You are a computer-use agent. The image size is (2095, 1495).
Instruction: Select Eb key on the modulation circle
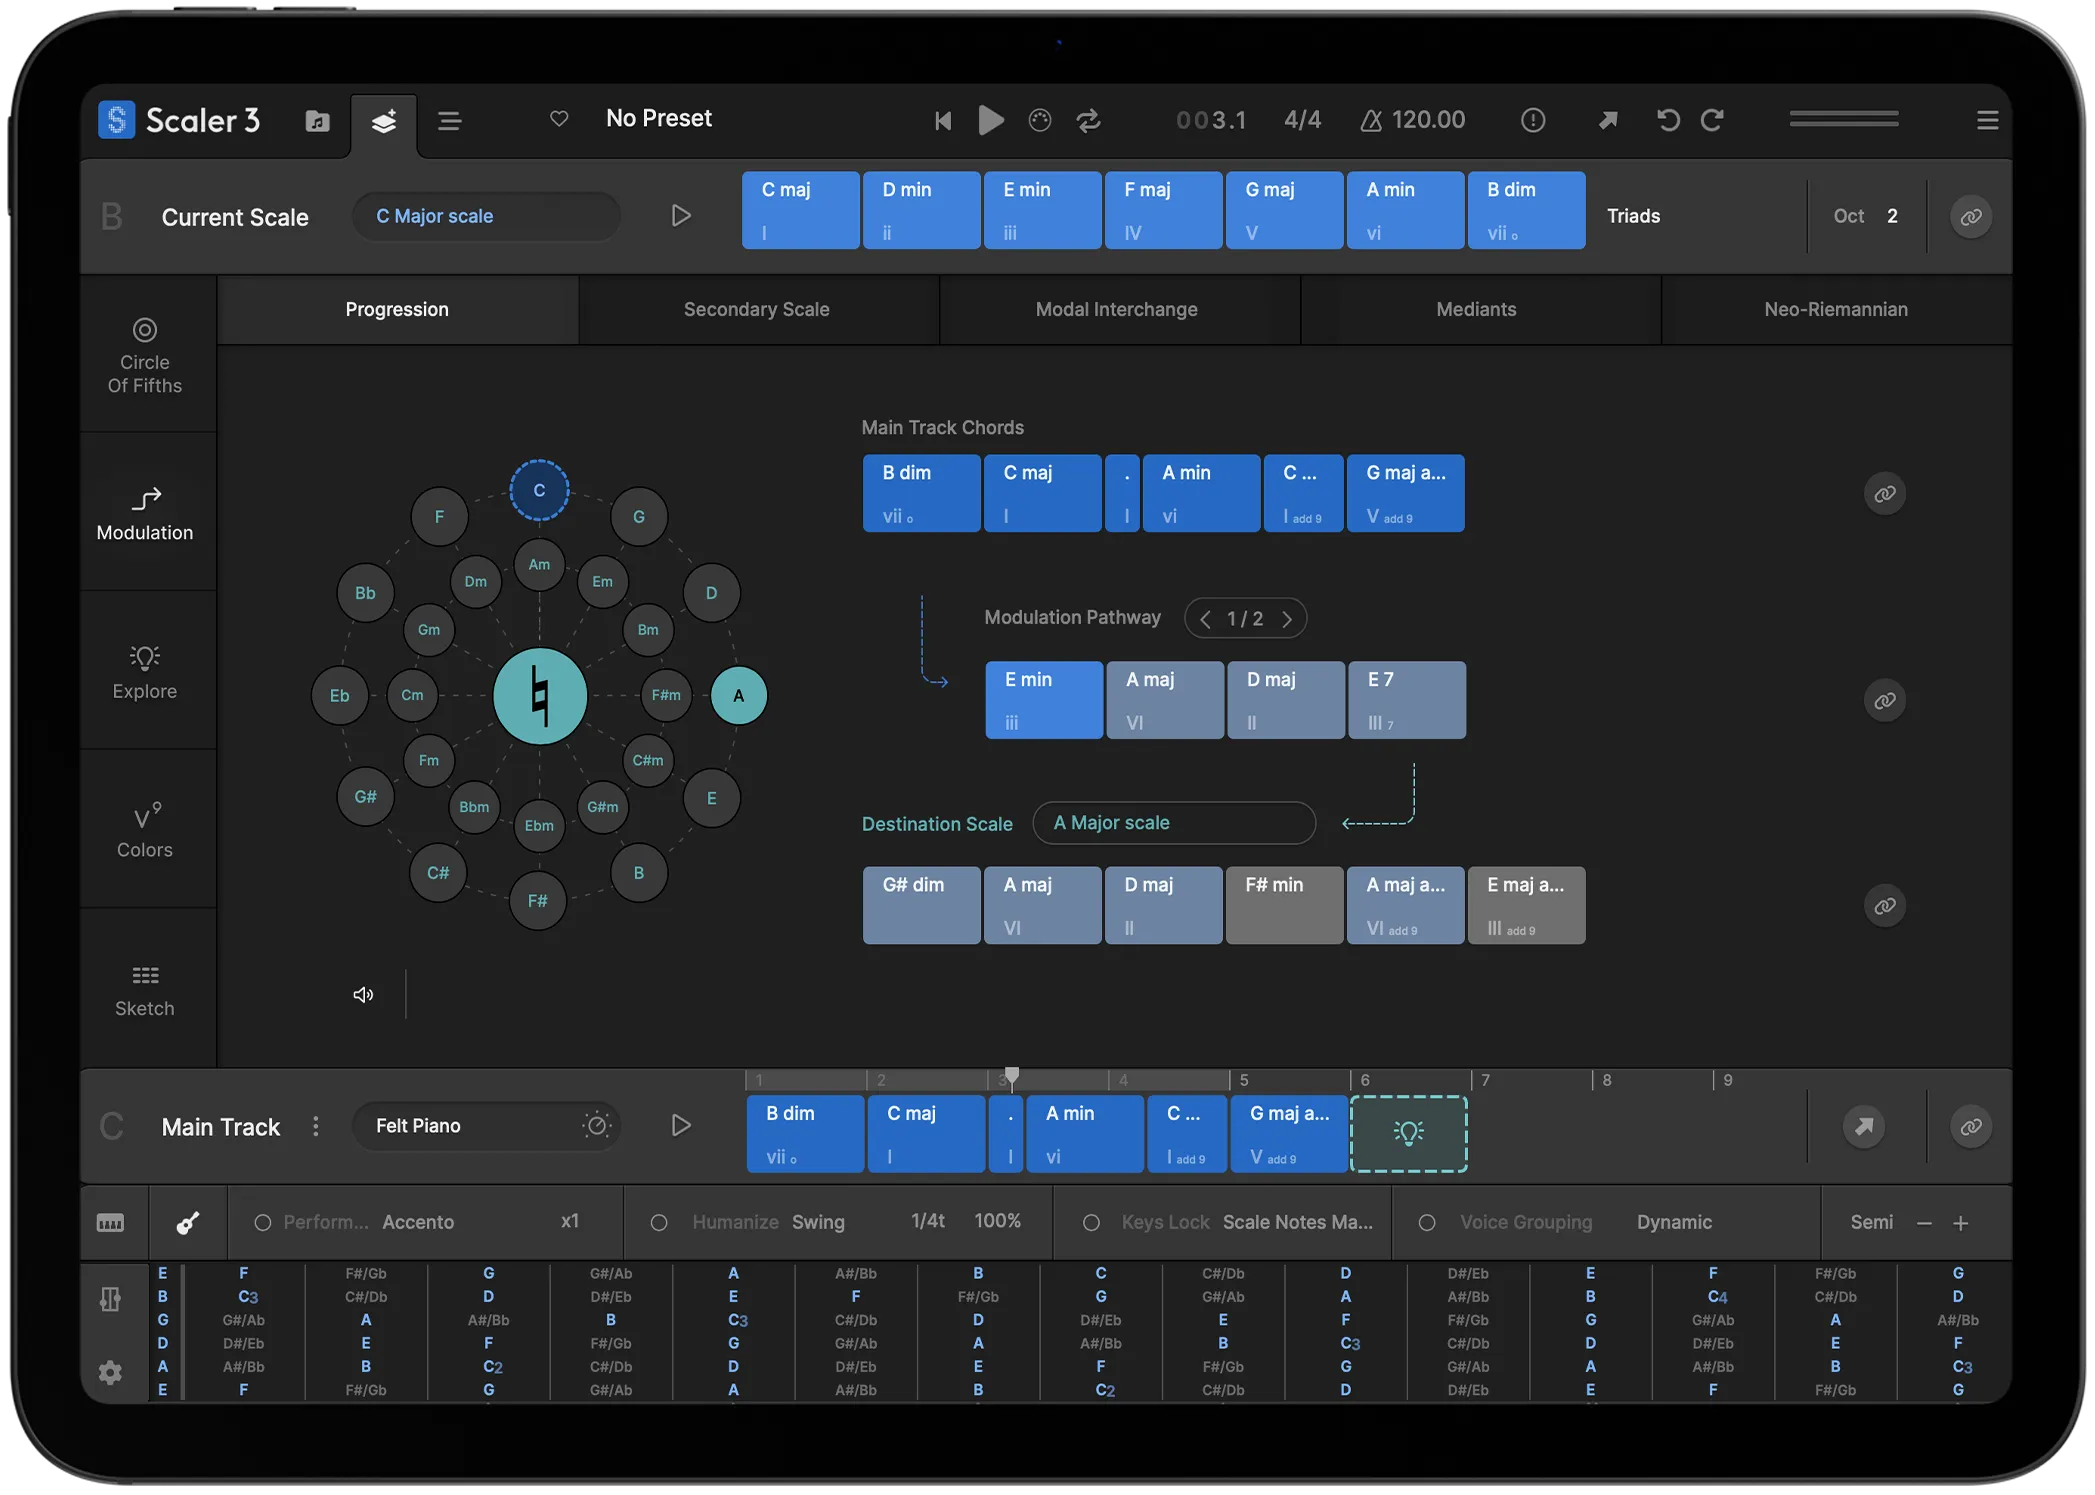340,696
